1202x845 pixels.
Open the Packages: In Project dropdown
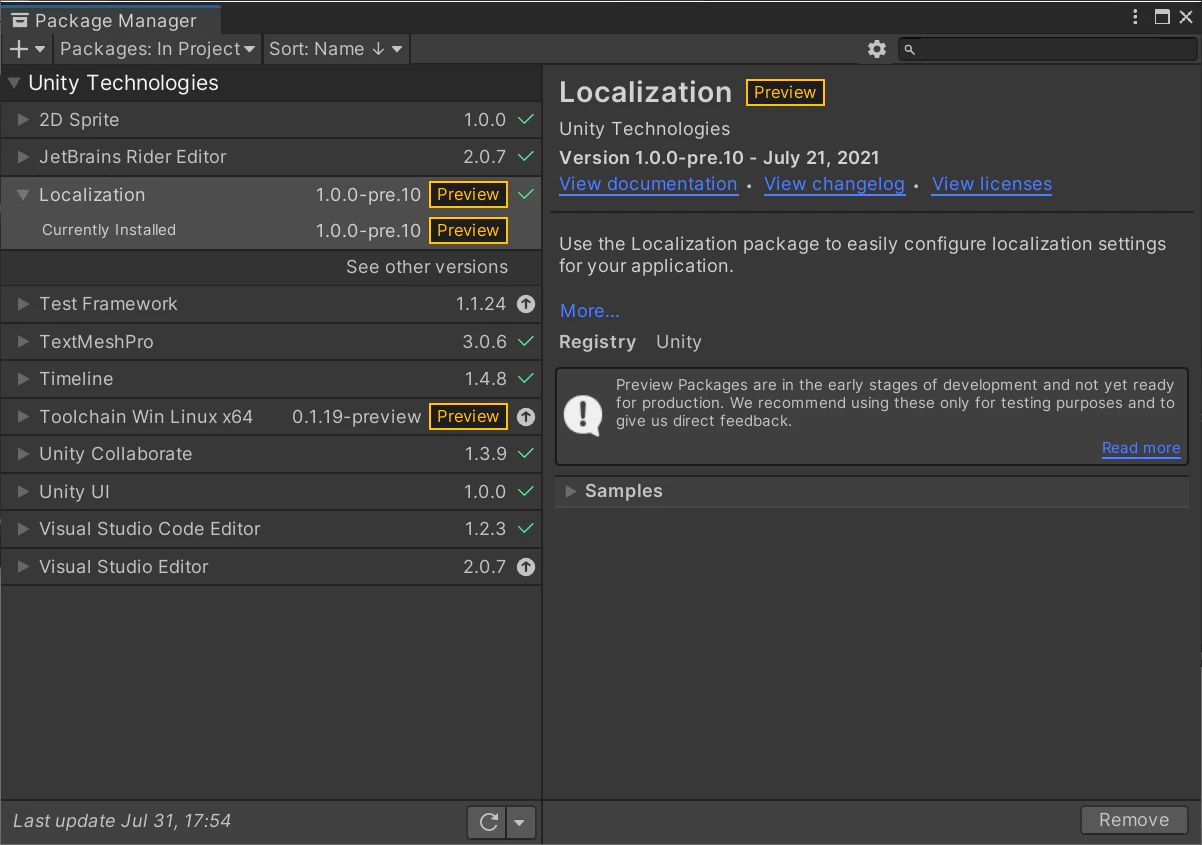pyautogui.click(x=158, y=49)
